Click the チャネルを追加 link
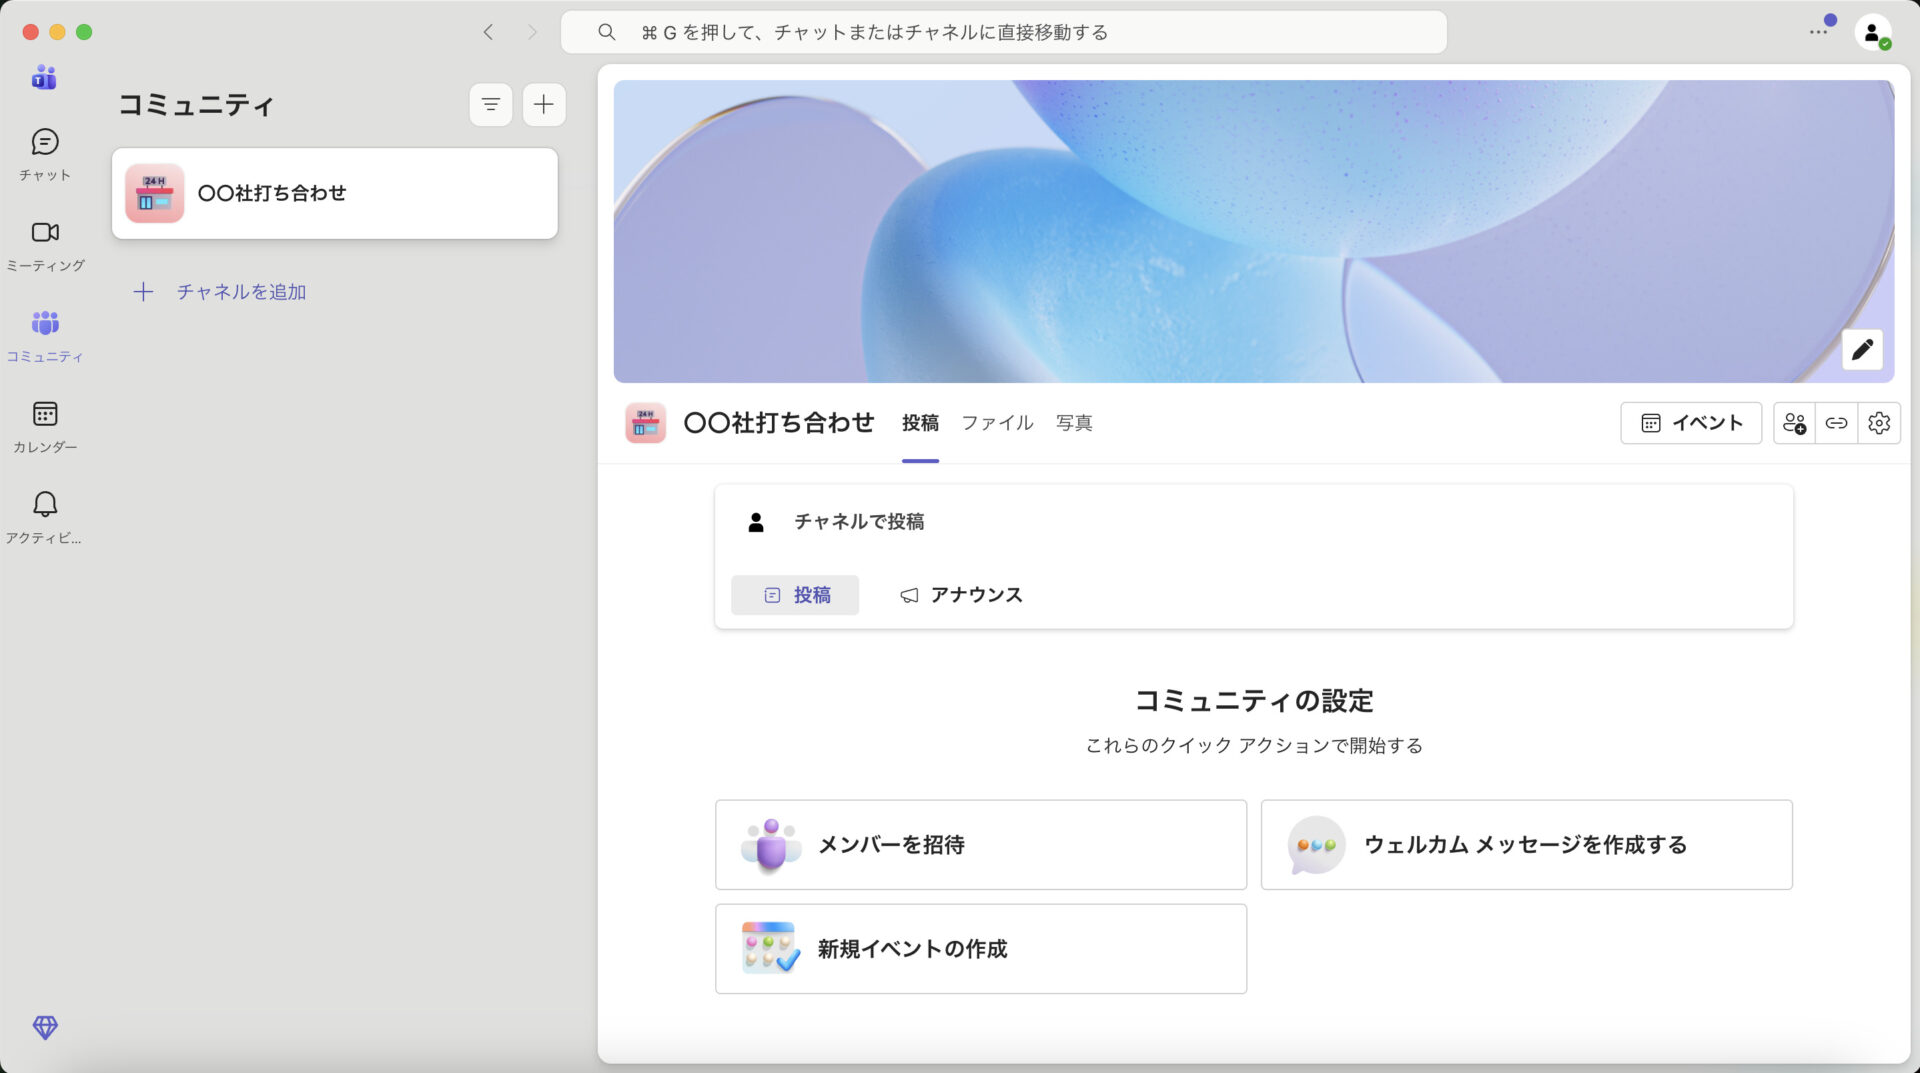Image resolution: width=1920 pixels, height=1073 pixels. [x=240, y=291]
